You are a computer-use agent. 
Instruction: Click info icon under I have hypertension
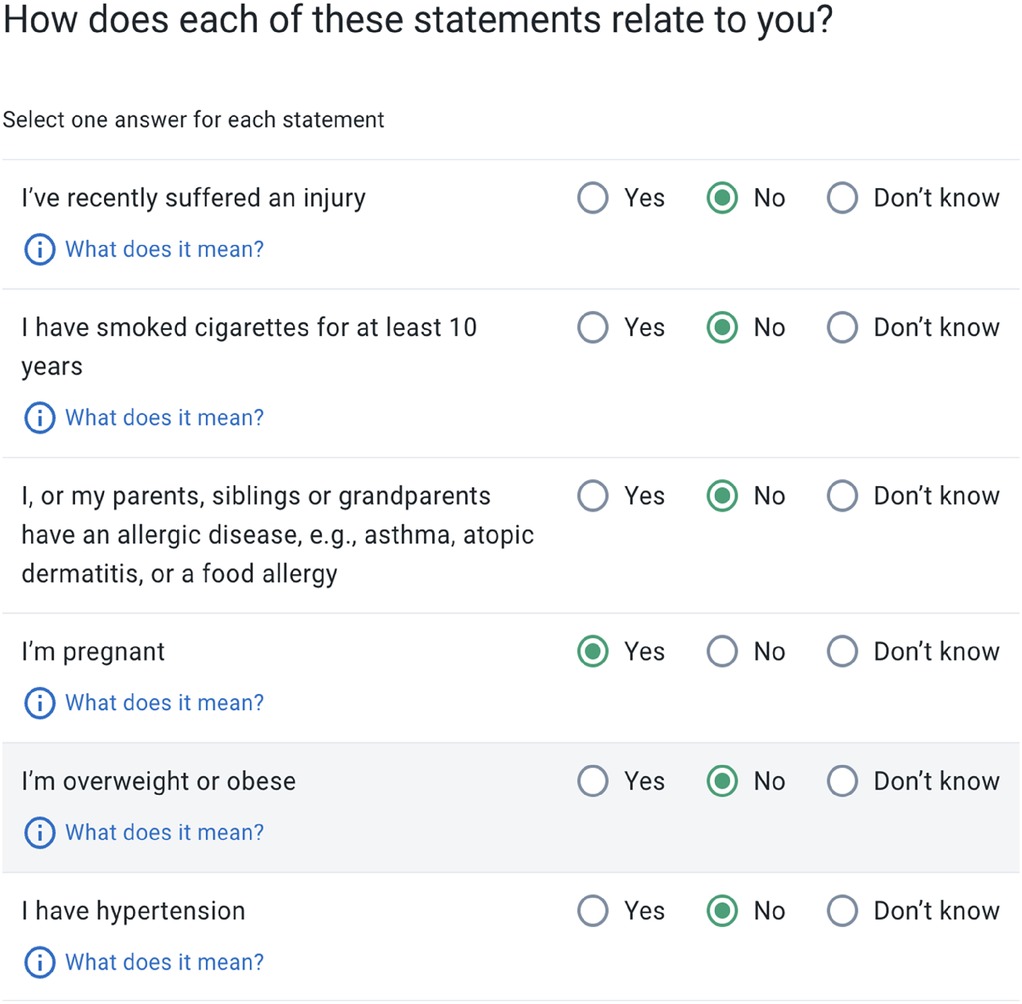[40, 963]
